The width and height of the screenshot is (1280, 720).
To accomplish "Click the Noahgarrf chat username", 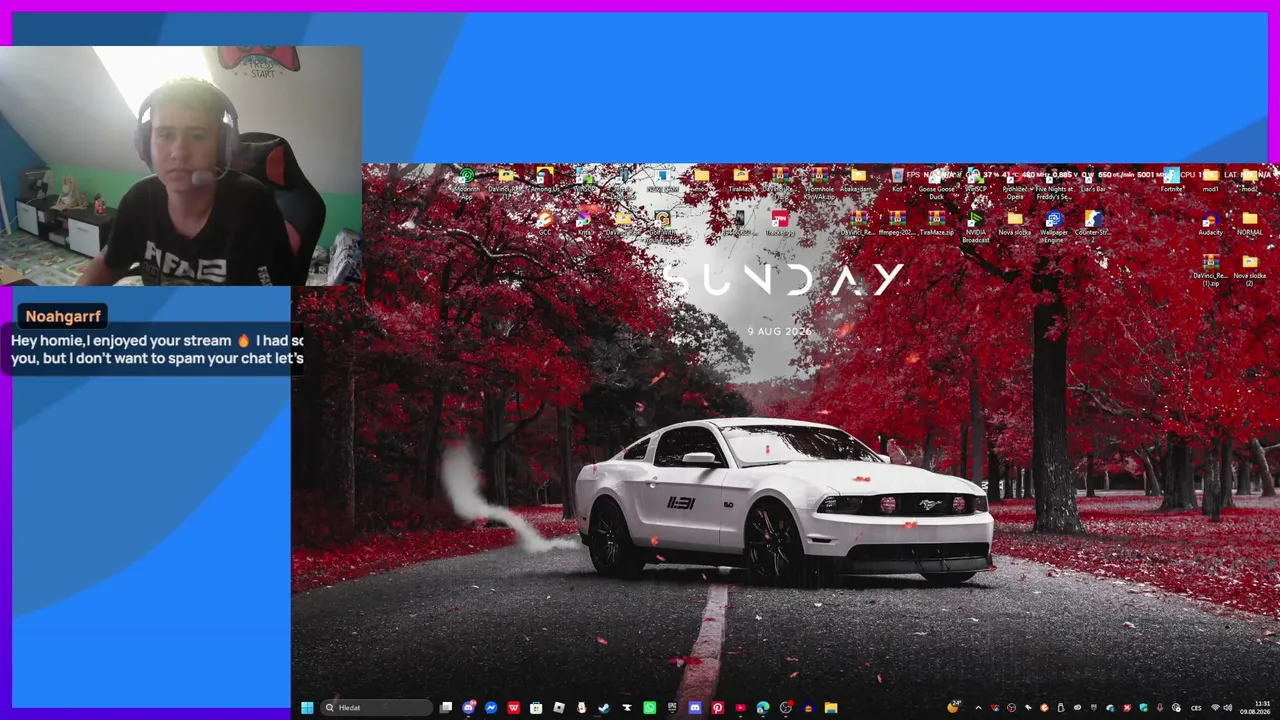I will (x=63, y=316).
